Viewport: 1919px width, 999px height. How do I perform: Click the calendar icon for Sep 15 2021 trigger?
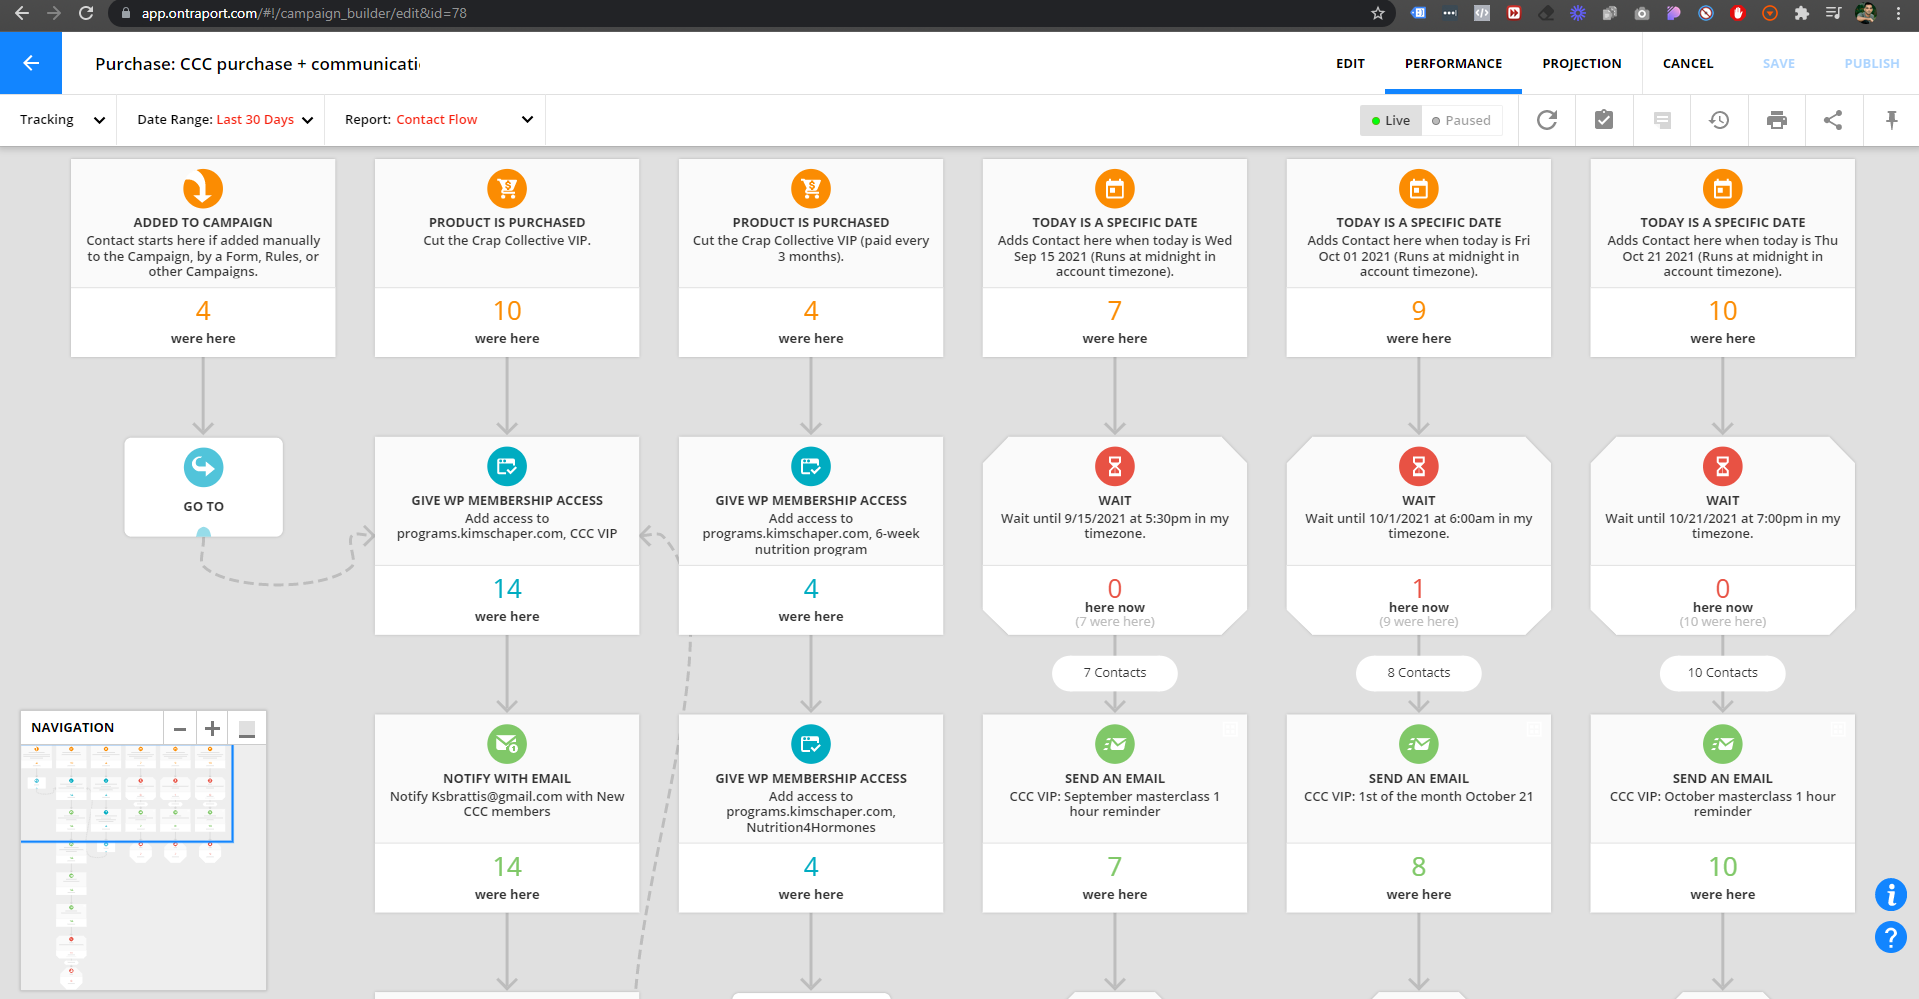(1115, 188)
